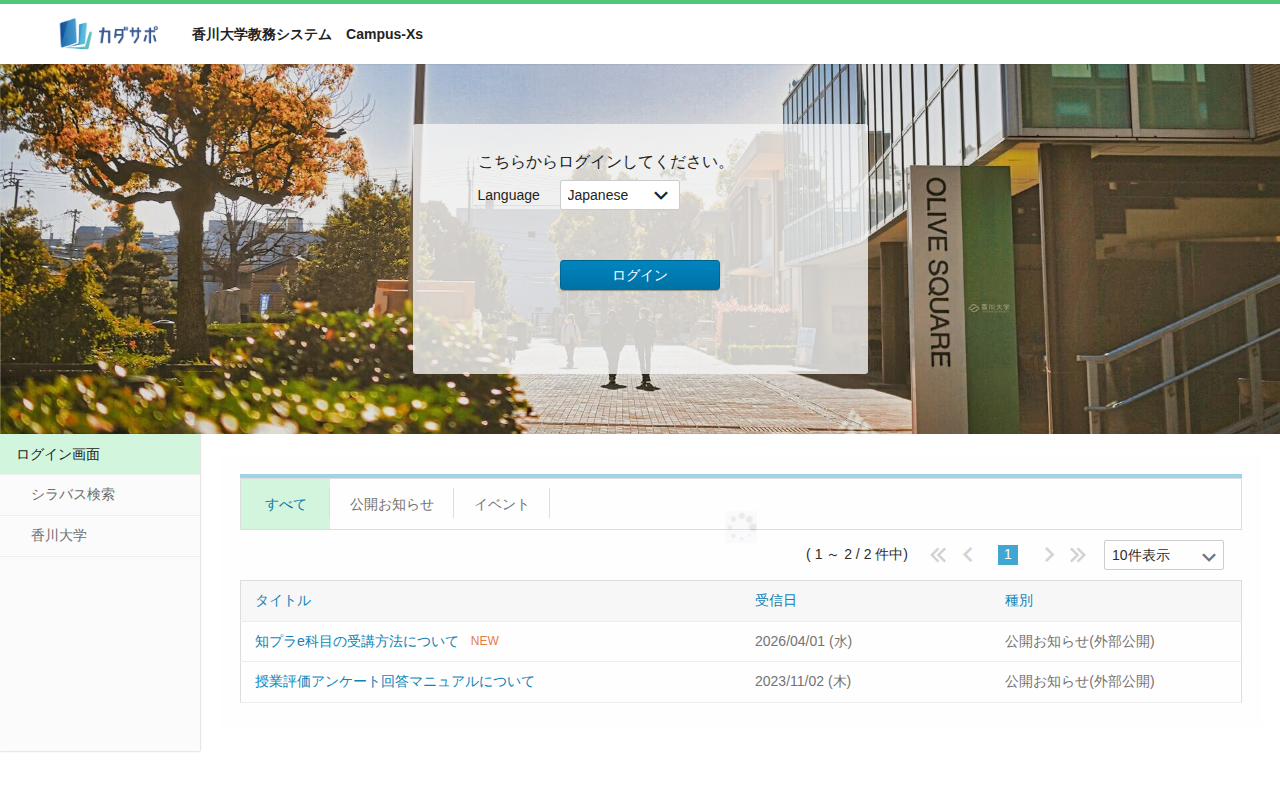Open 授業評価アンケート回答マニュアルについて notice

(x=394, y=681)
